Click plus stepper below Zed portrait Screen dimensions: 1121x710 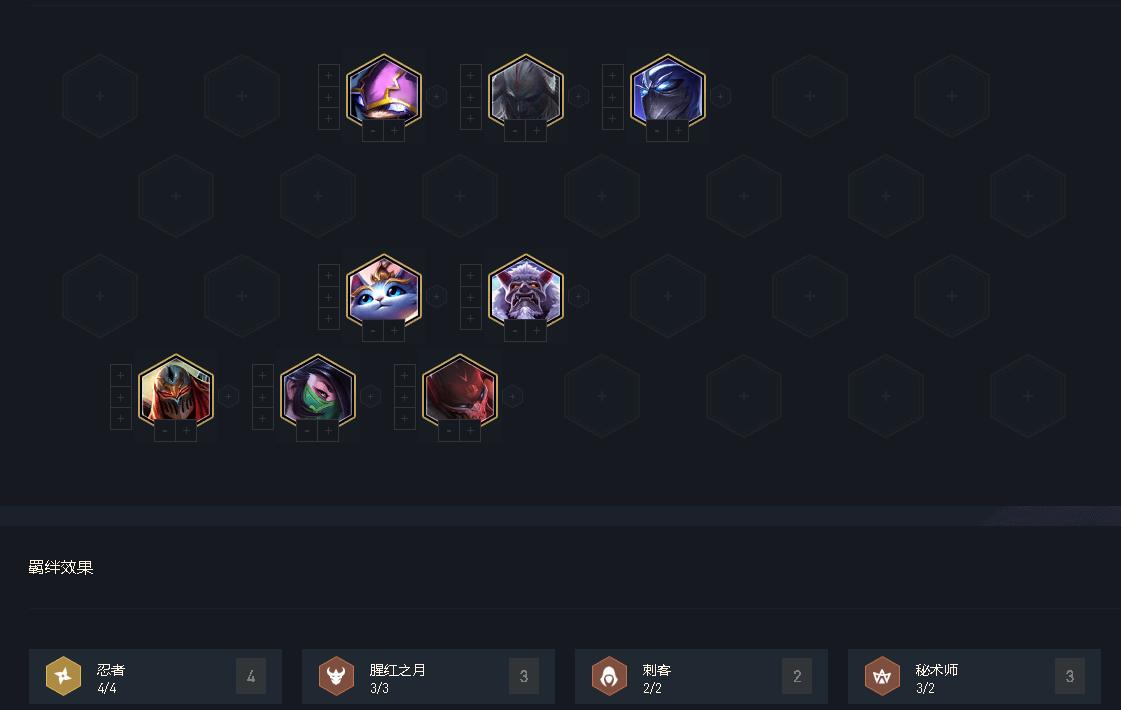coord(186,431)
